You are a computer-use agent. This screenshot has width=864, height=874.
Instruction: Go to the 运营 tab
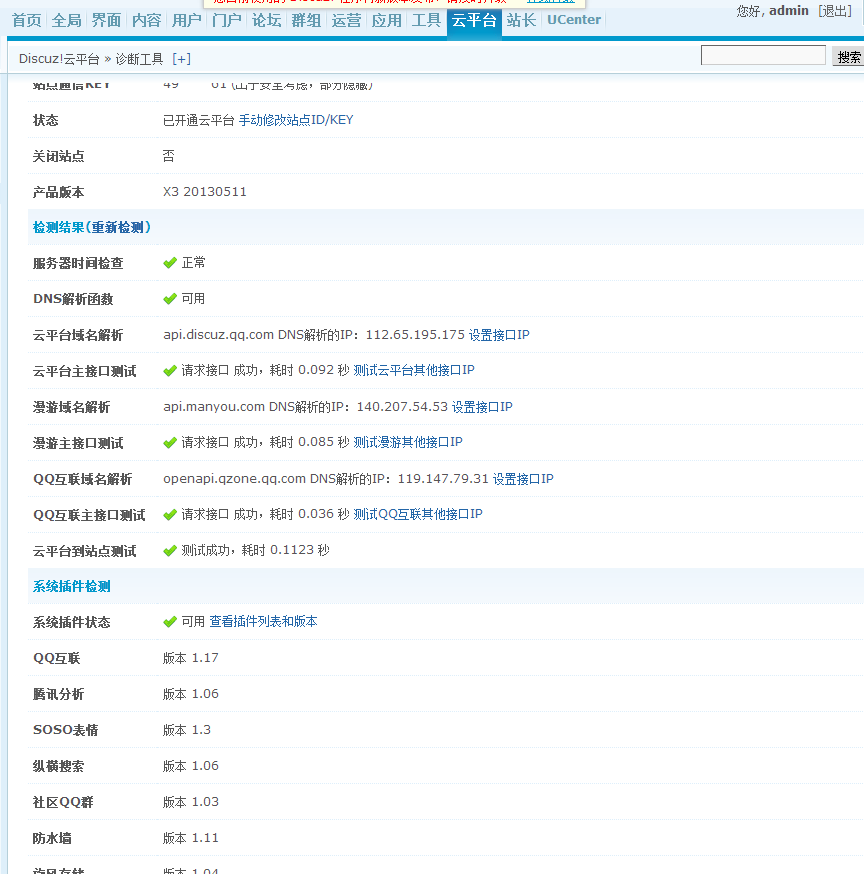coord(347,21)
